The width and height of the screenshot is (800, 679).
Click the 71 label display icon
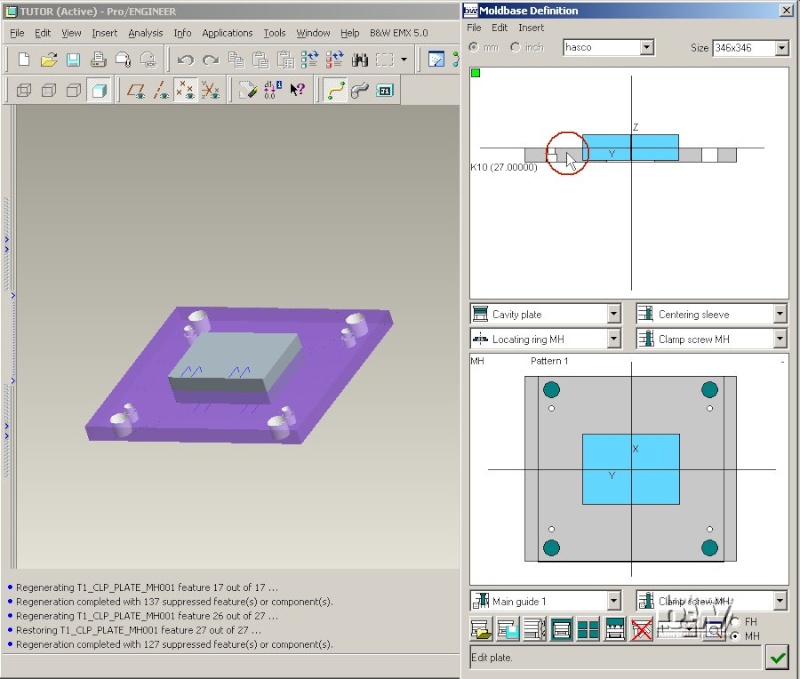coord(385,91)
